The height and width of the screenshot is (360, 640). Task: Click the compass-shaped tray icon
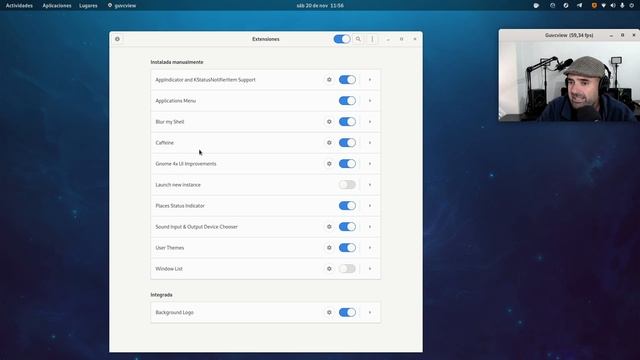point(566,6)
